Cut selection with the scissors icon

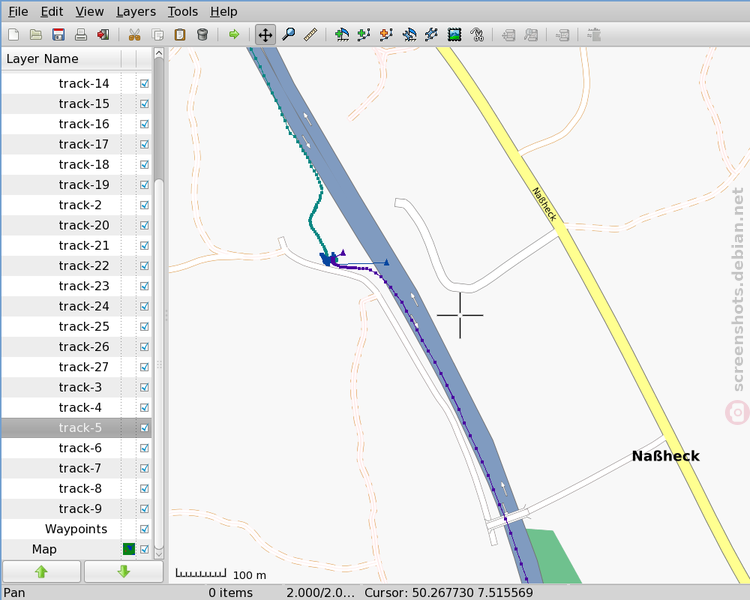click(x=134, y=34)
